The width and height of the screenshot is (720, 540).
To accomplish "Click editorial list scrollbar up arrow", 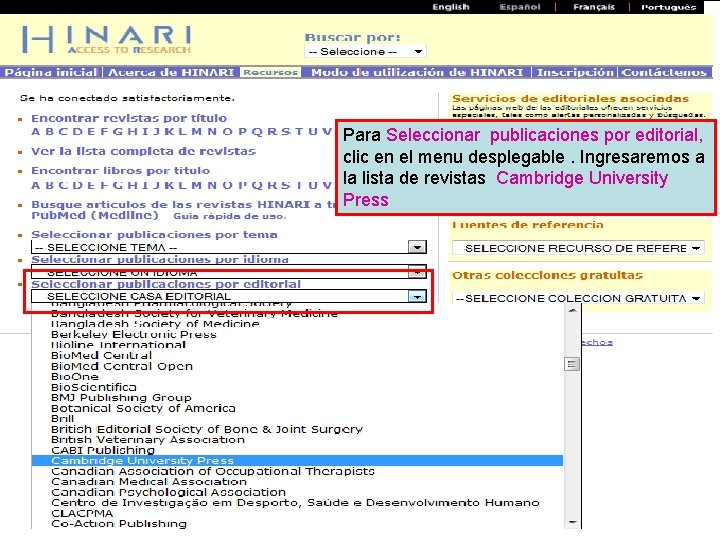I will click(x=573, y=311).
